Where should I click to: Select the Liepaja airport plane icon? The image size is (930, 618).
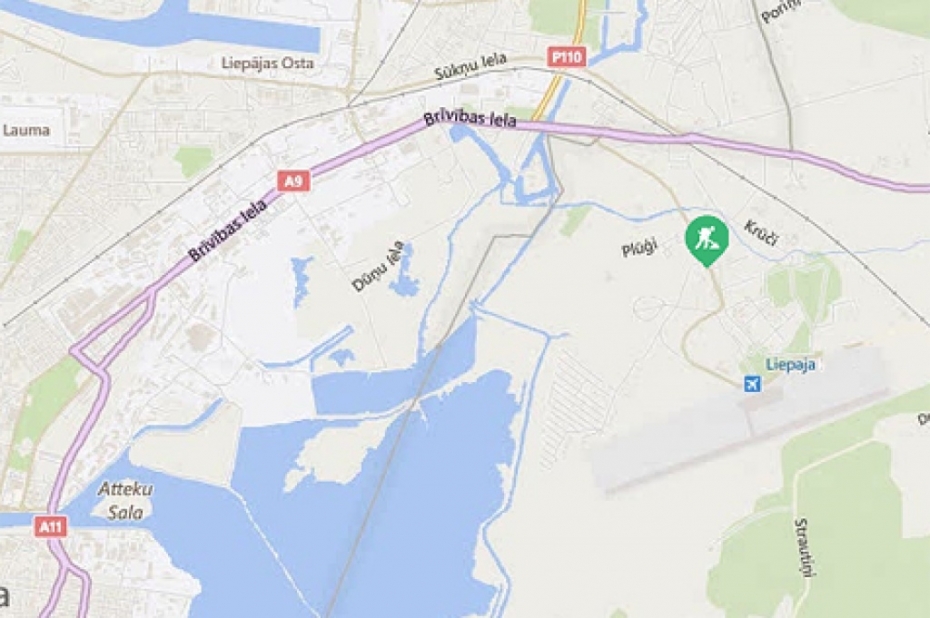click(x=753, y=384)
